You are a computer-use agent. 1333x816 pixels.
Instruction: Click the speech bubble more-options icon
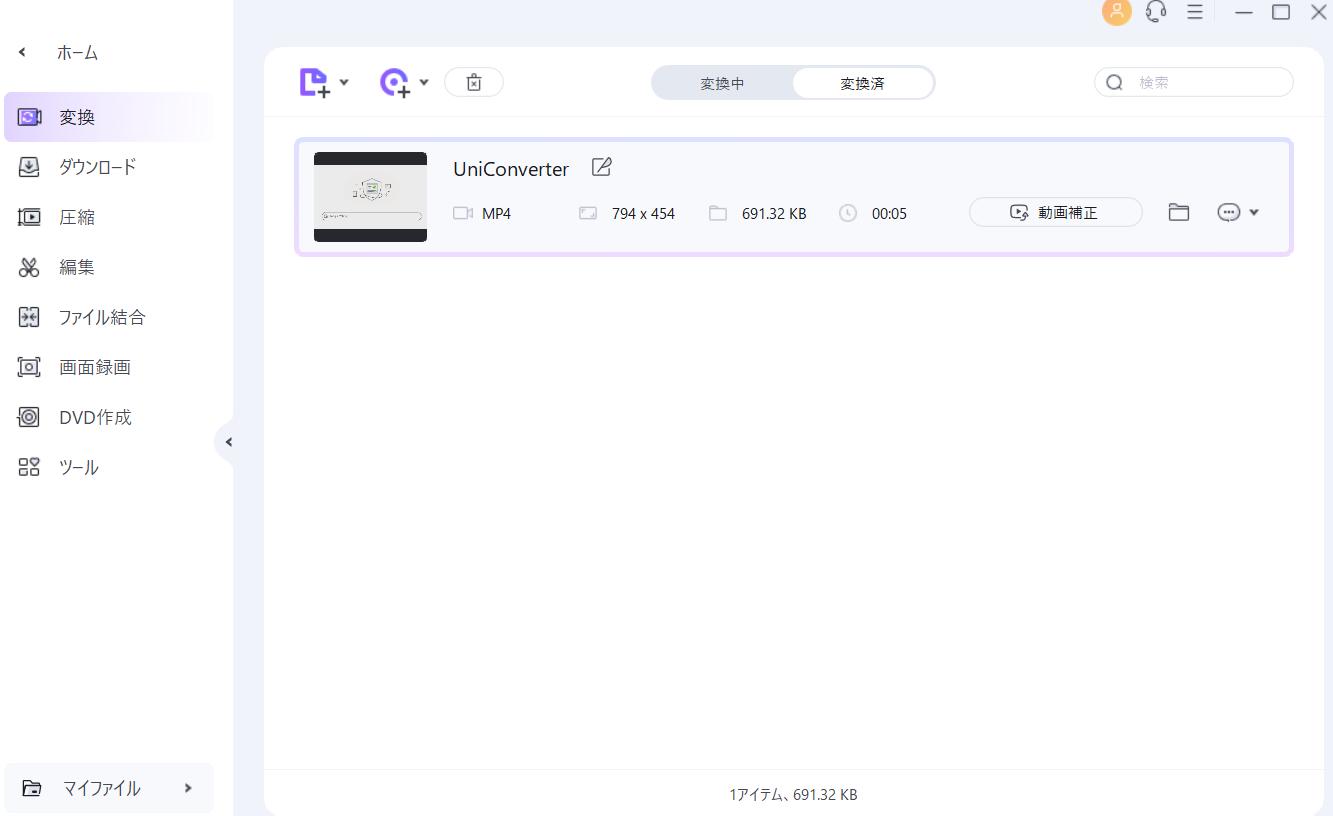pos(1229,212)
